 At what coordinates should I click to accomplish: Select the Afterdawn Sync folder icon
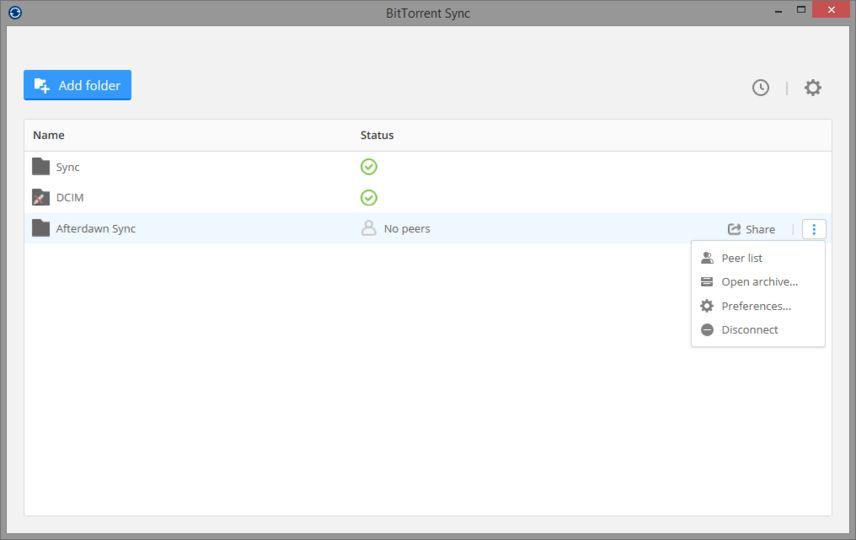[x=41, y=228]
